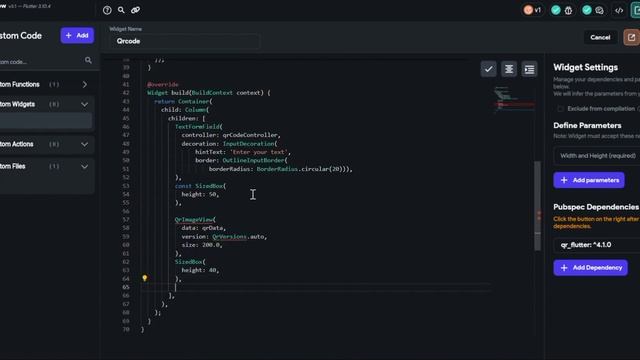The image size is (640, 360).
Task: Click the 'size: 200.0,' code line
Action: pos(202,245)
